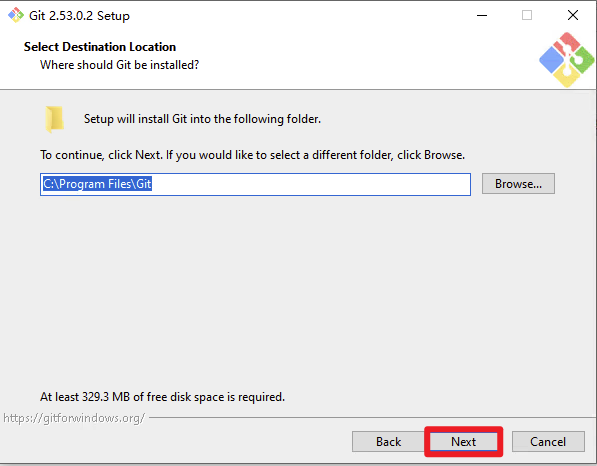
Task: Proceed with the Next button
Action: click(x=463, y=442)
